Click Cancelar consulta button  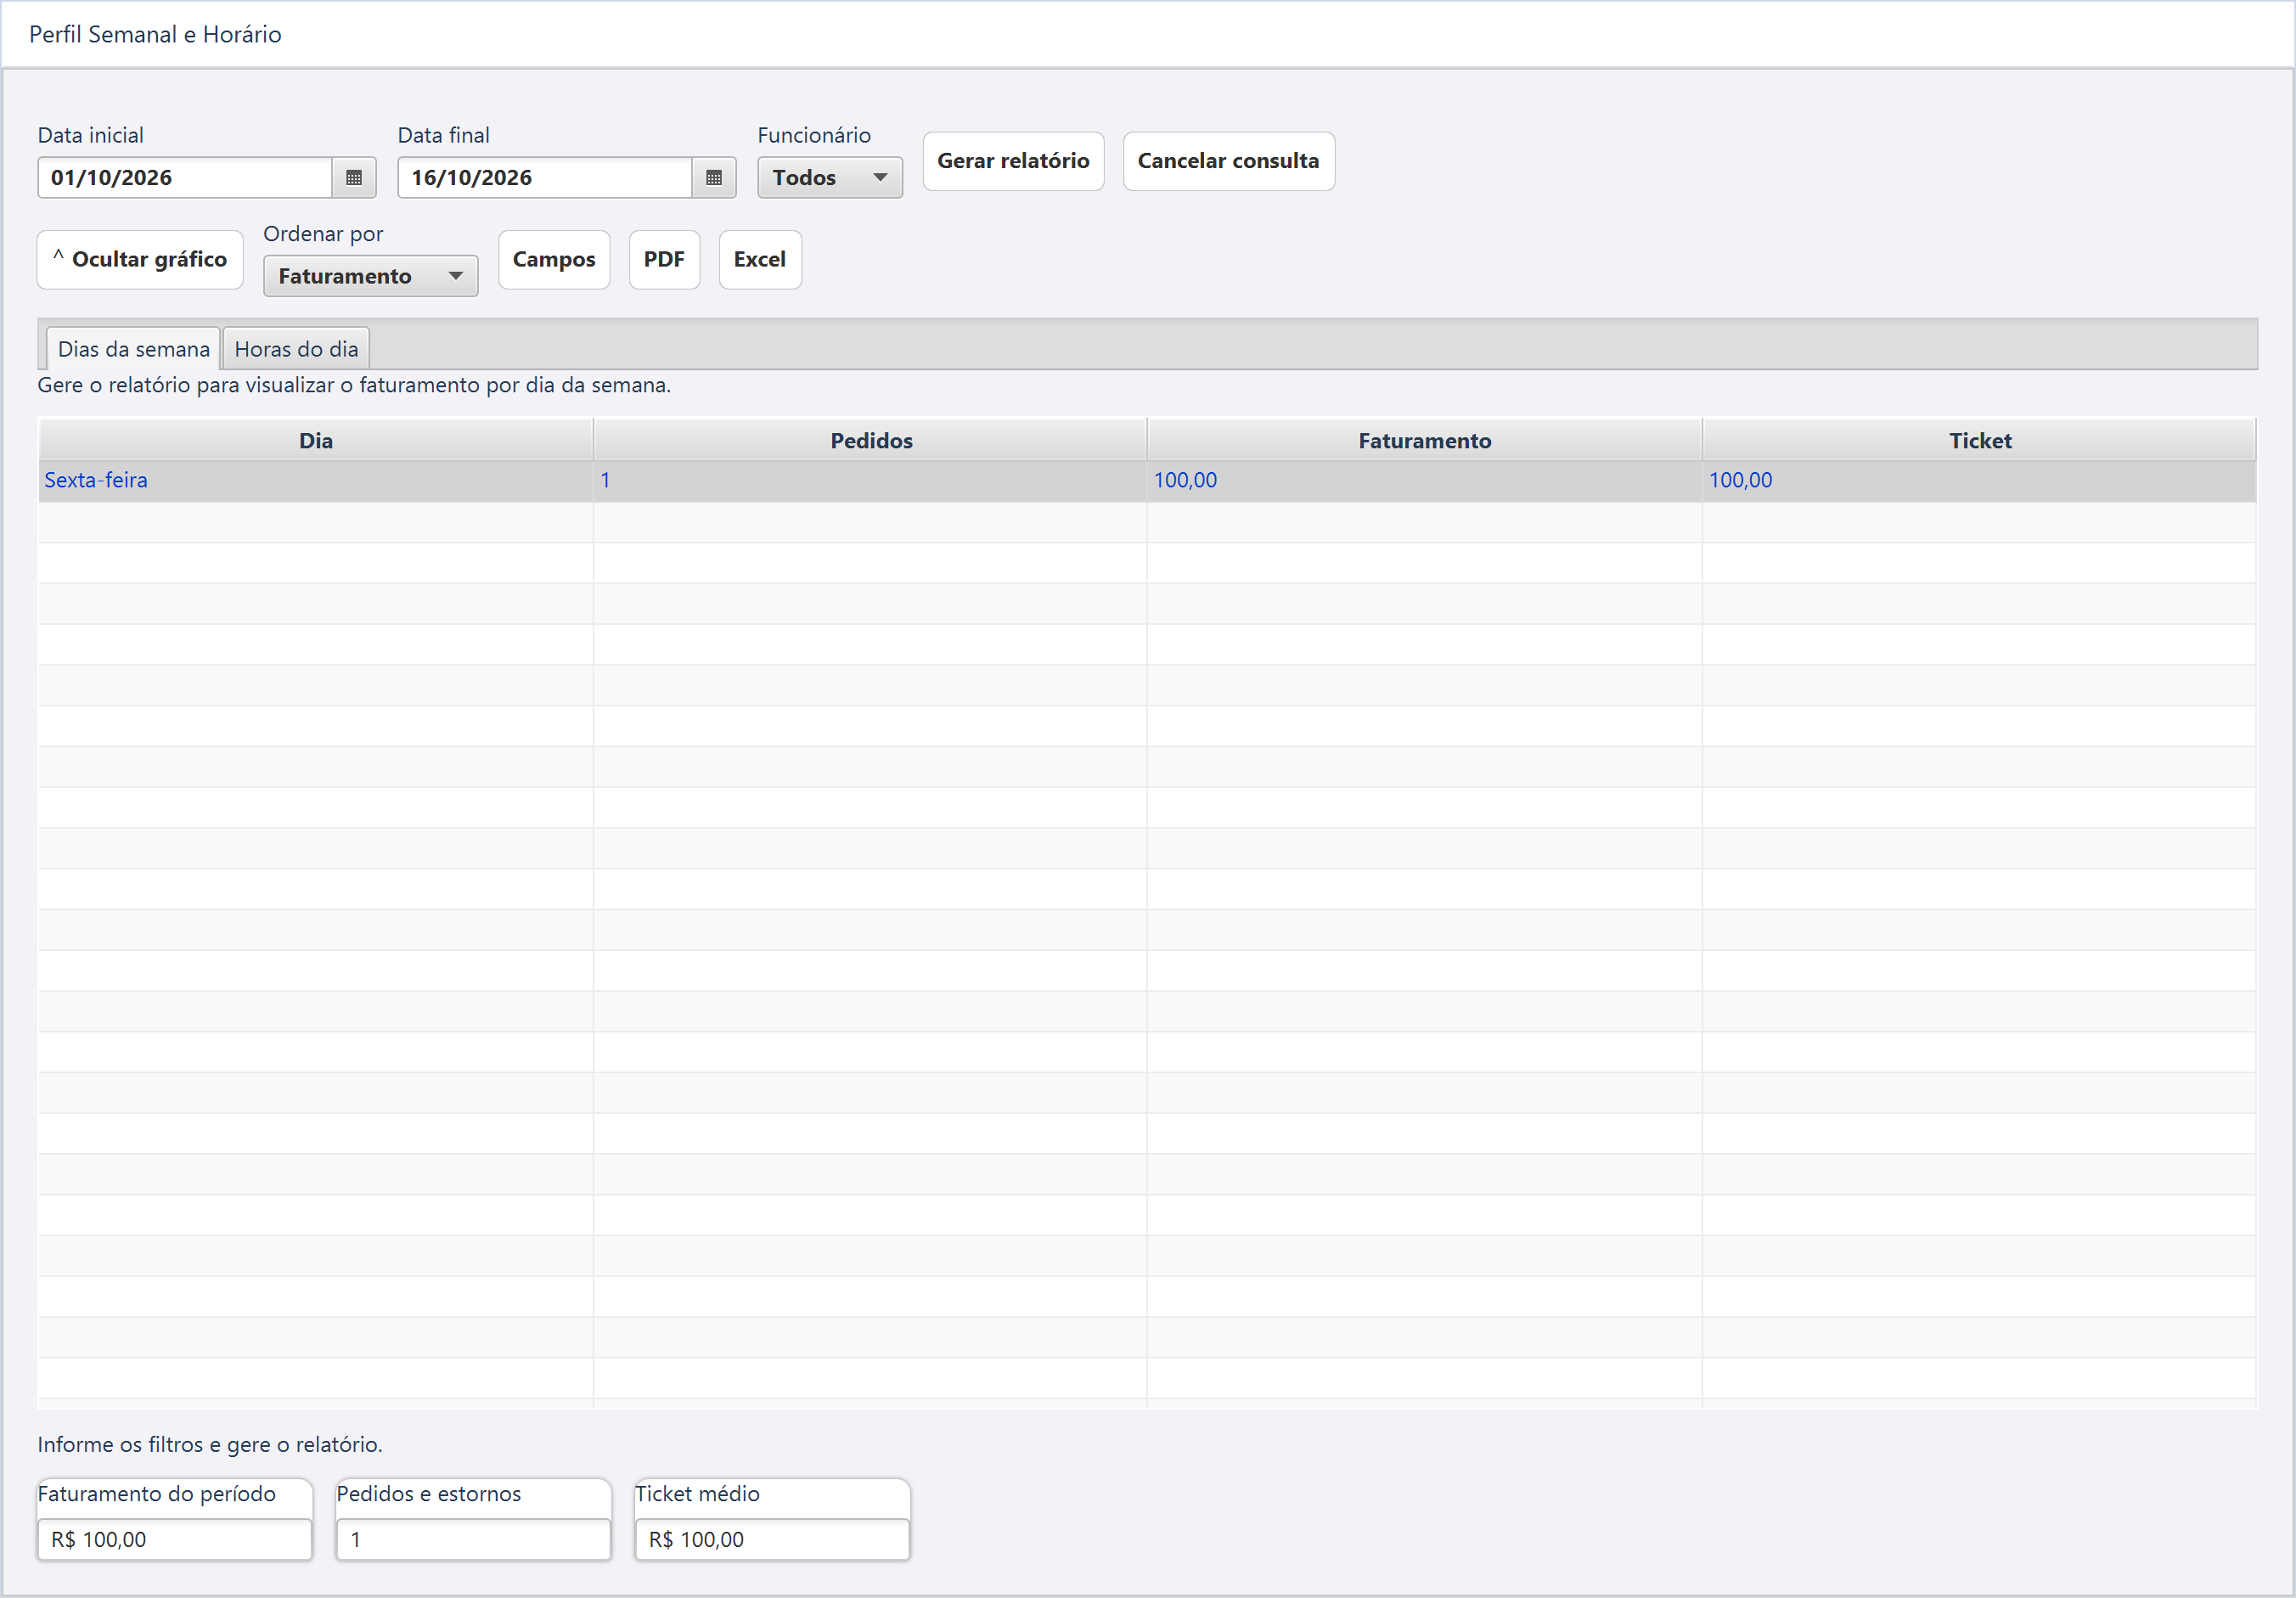pyautogui.click(x=1228, y=161)
